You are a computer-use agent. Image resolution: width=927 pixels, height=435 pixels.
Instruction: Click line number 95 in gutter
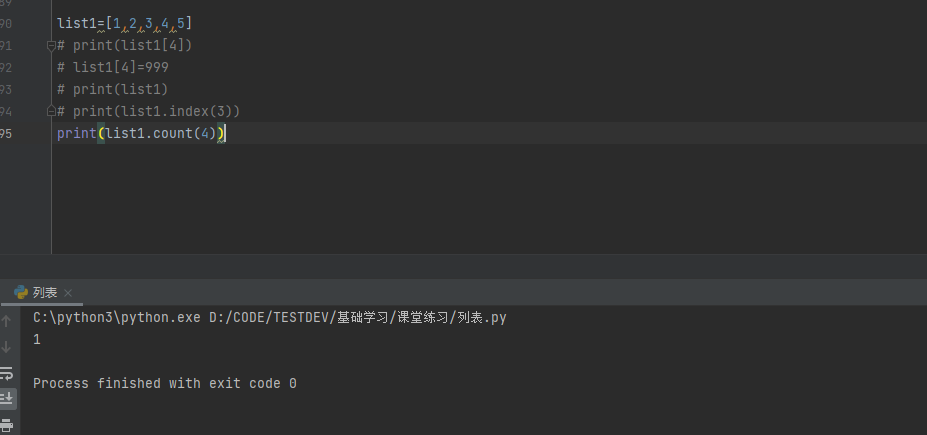[6, 133]
